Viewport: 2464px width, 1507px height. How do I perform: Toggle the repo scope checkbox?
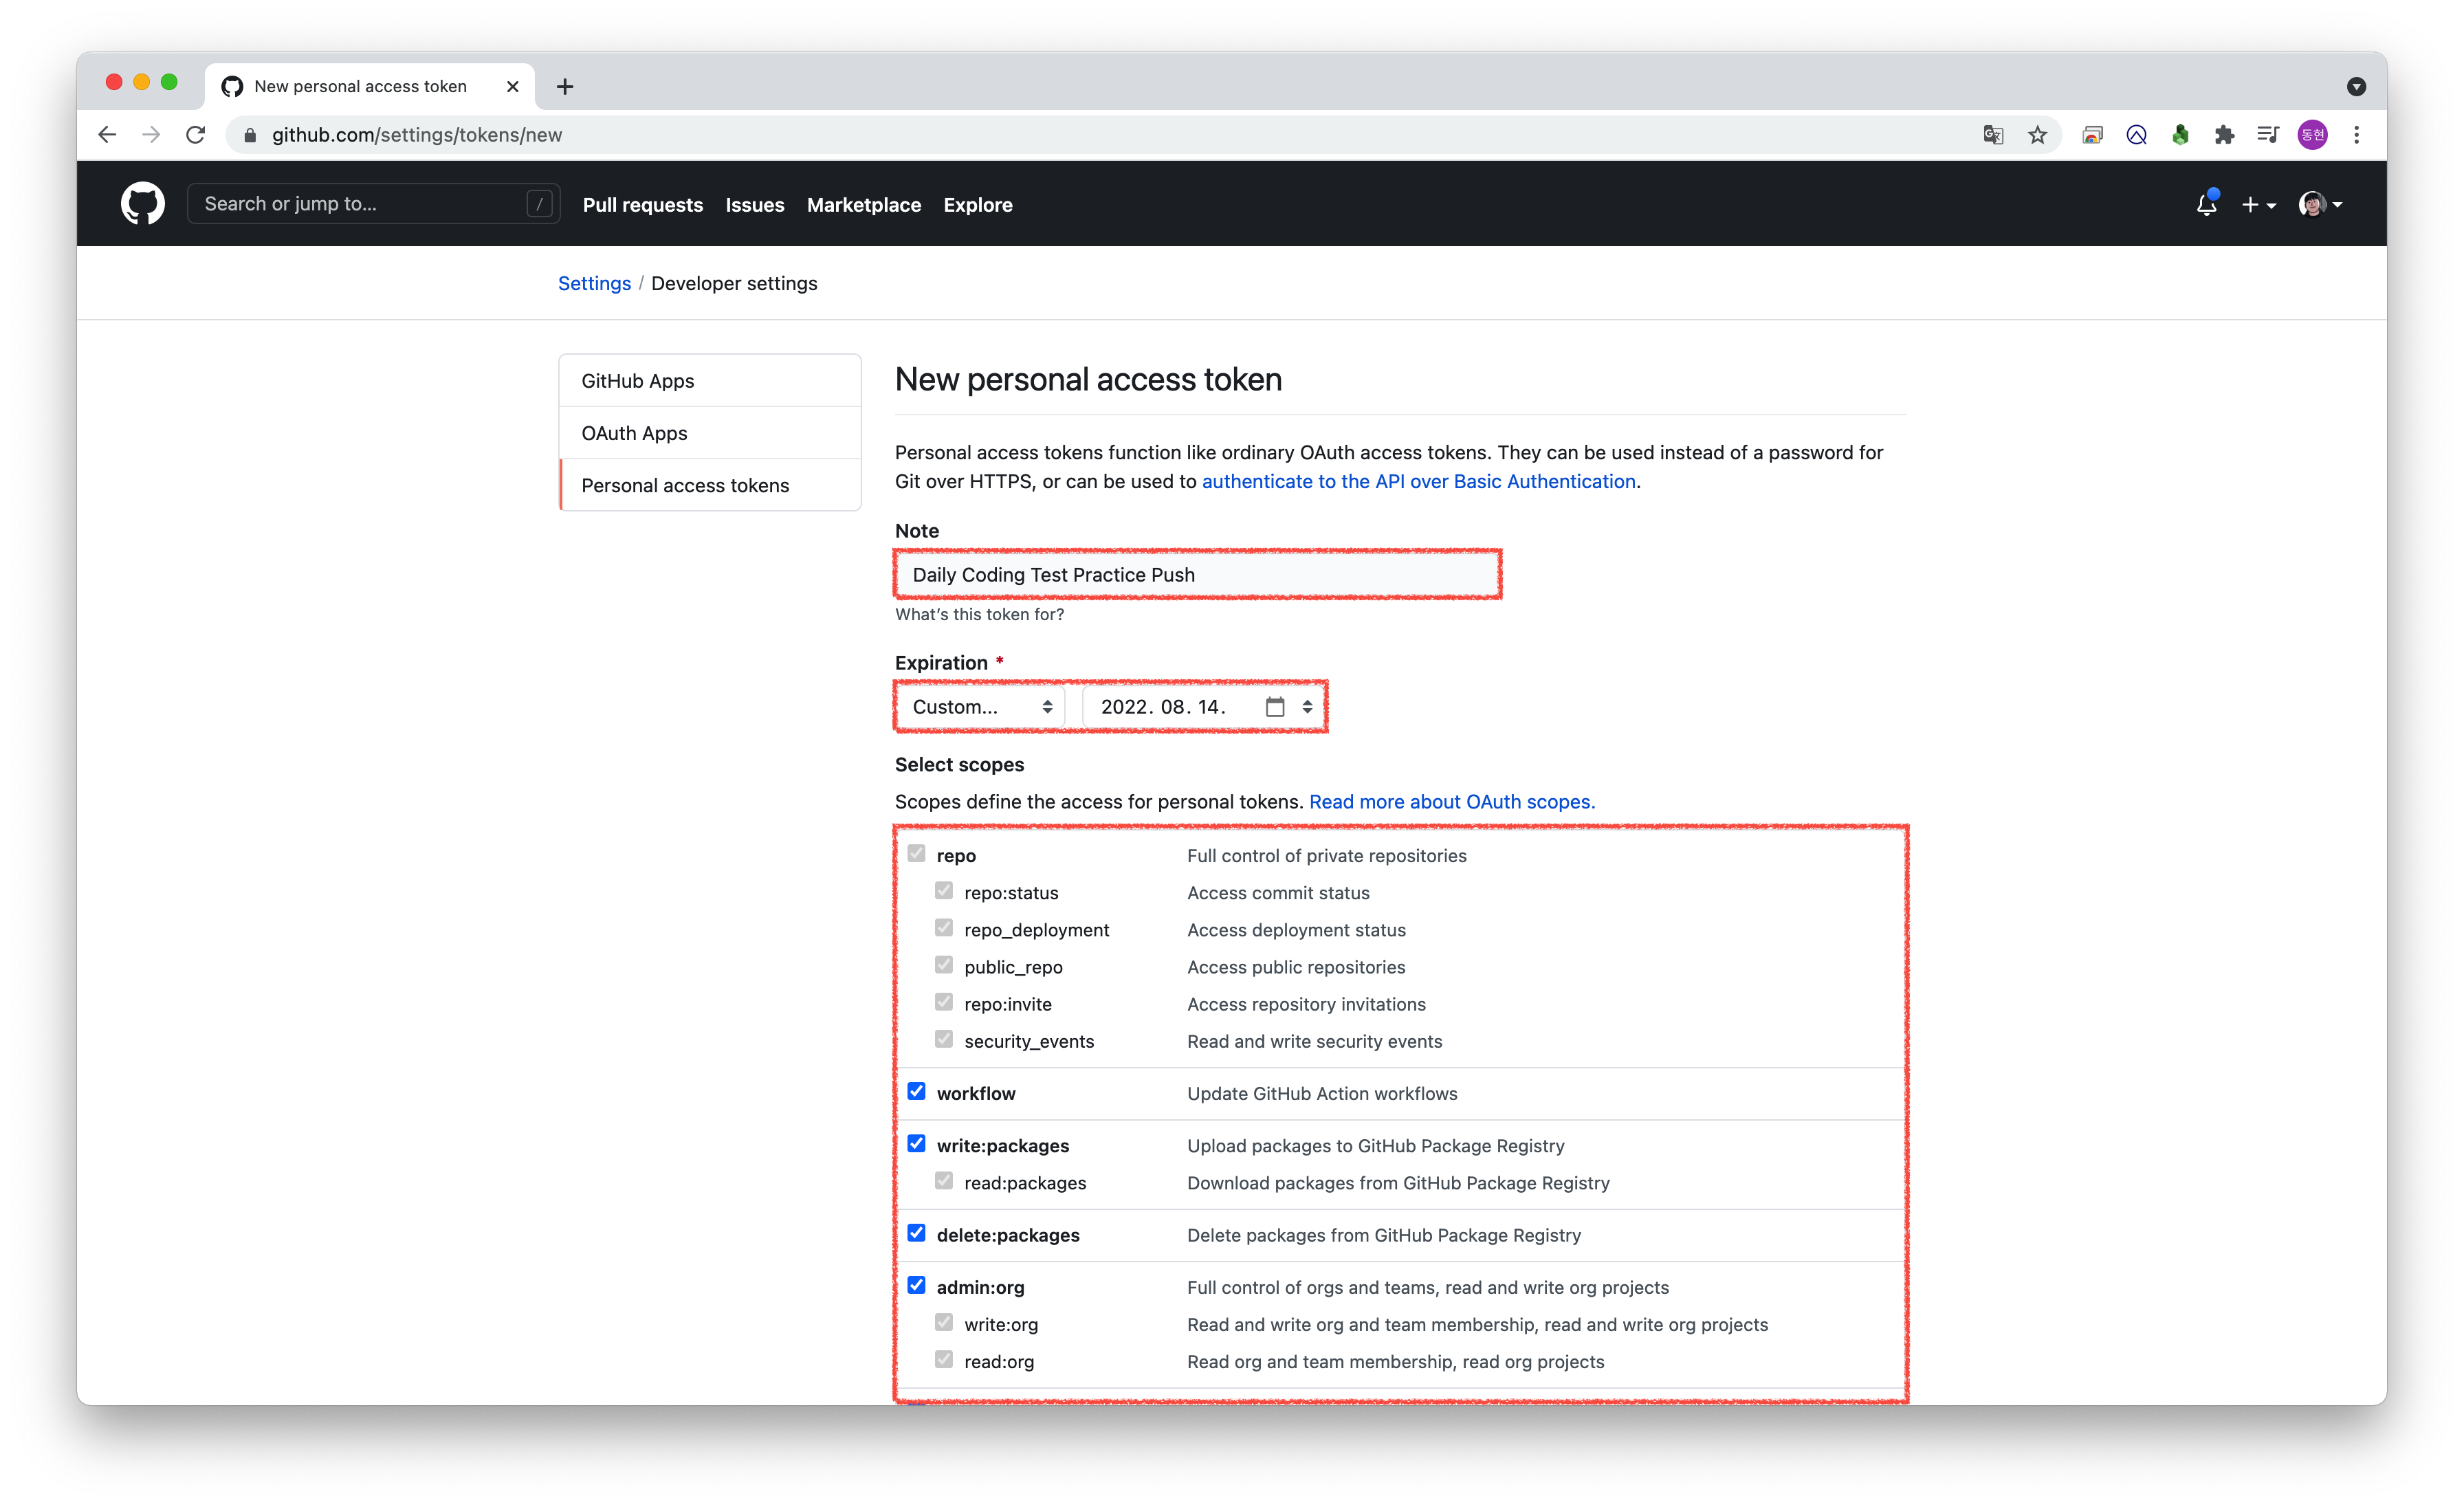click(916, 853)
